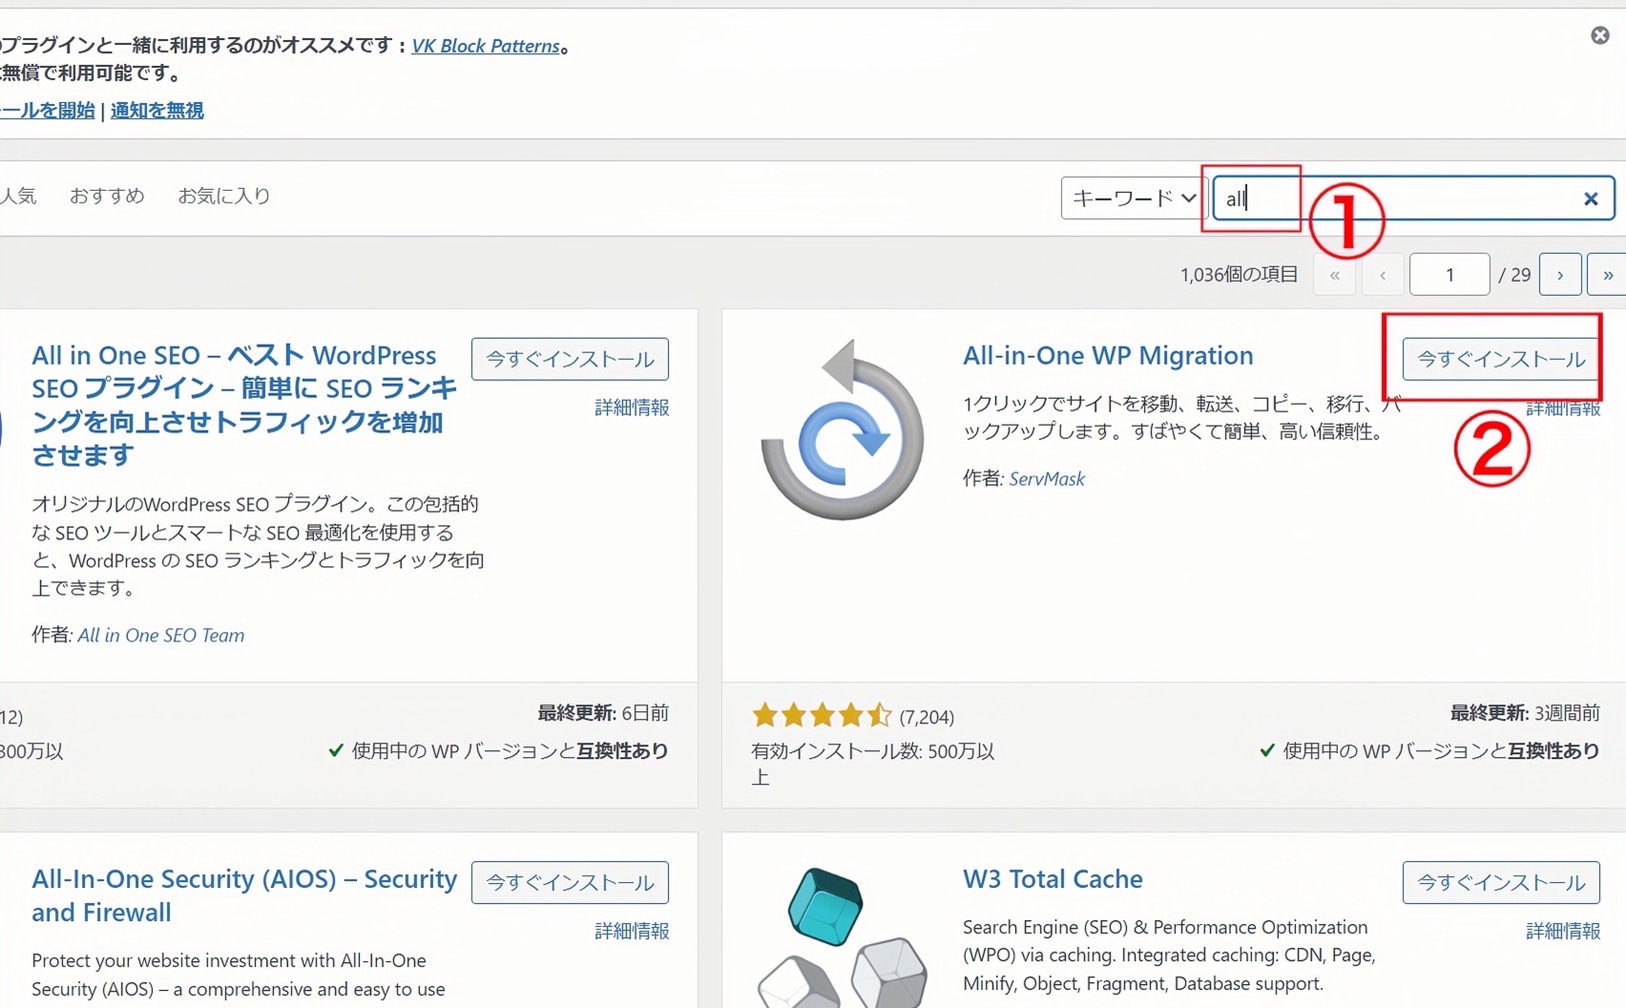Click the 通知を無視 link
The image size is (1626, 1008).
click(157, 110)
